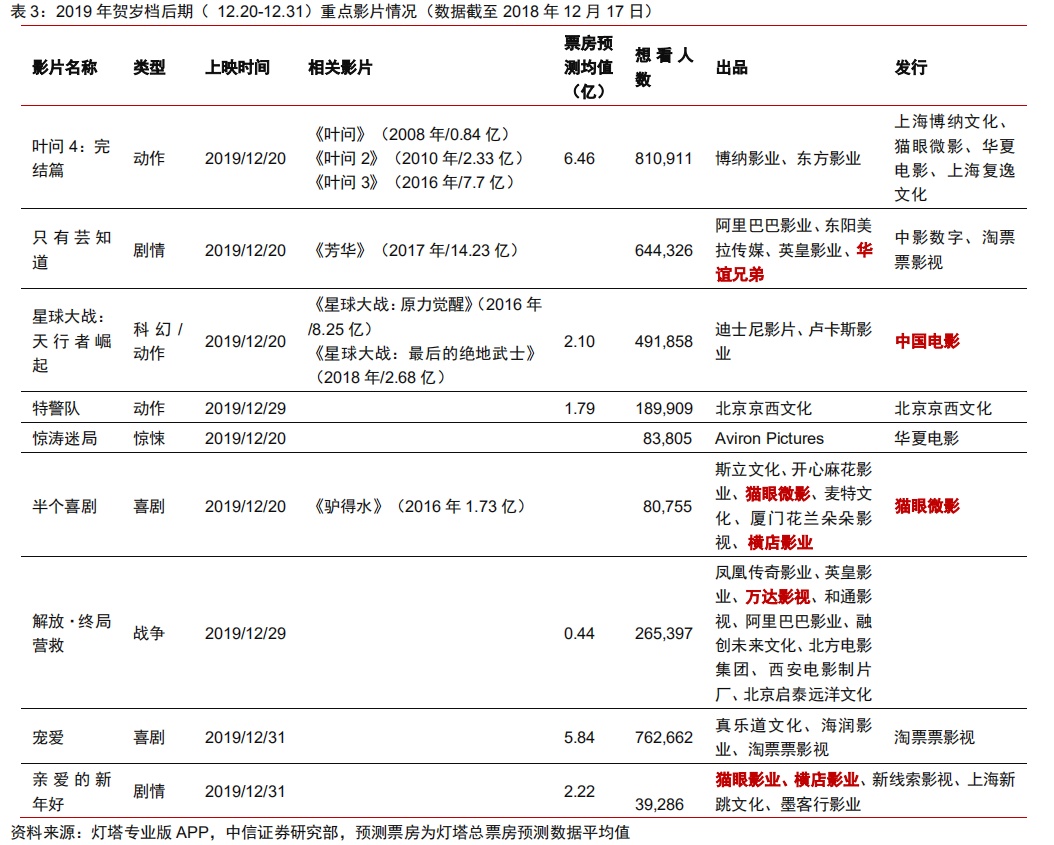Select the '上映时间' column header

(237, 67)
